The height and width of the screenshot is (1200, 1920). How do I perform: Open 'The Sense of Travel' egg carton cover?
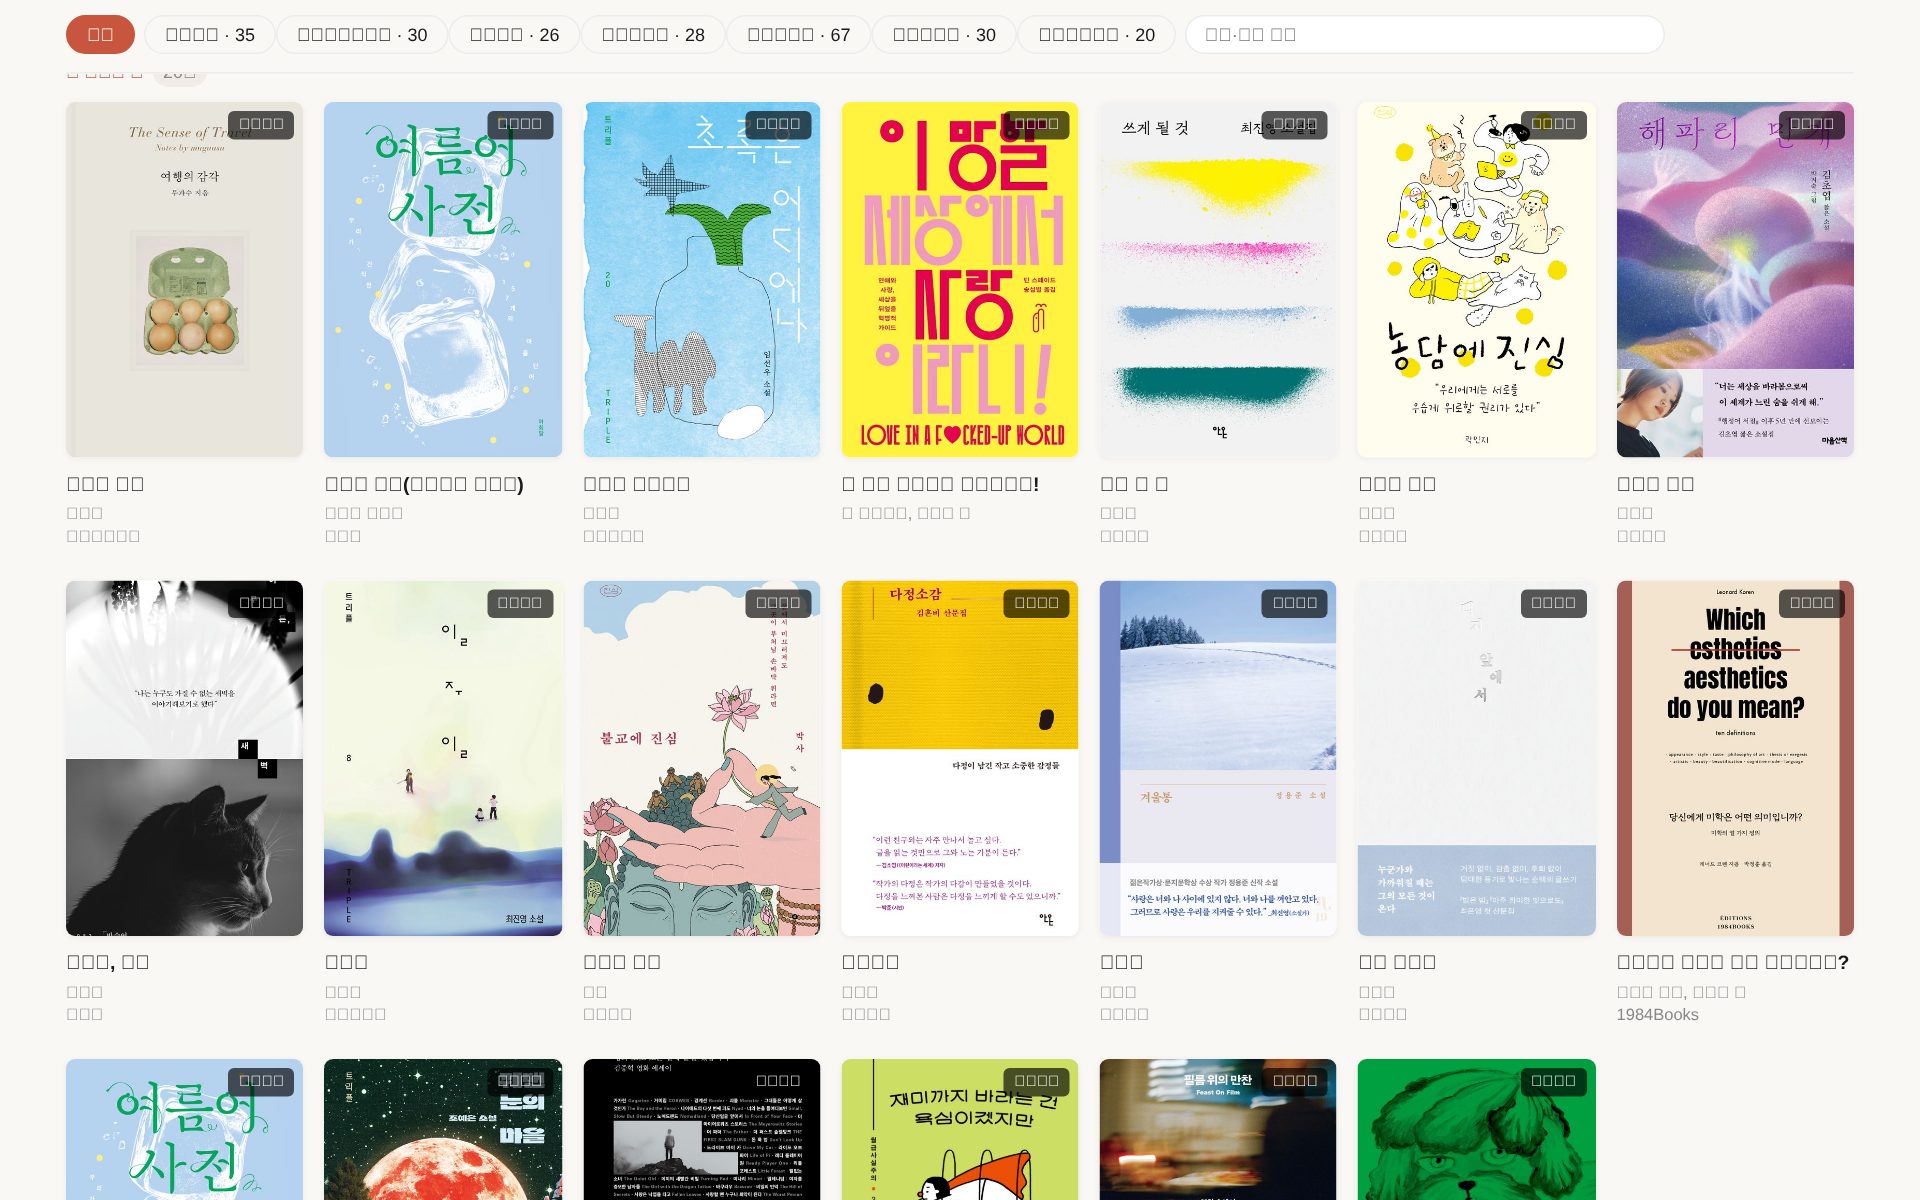click(x=184, y=279)
